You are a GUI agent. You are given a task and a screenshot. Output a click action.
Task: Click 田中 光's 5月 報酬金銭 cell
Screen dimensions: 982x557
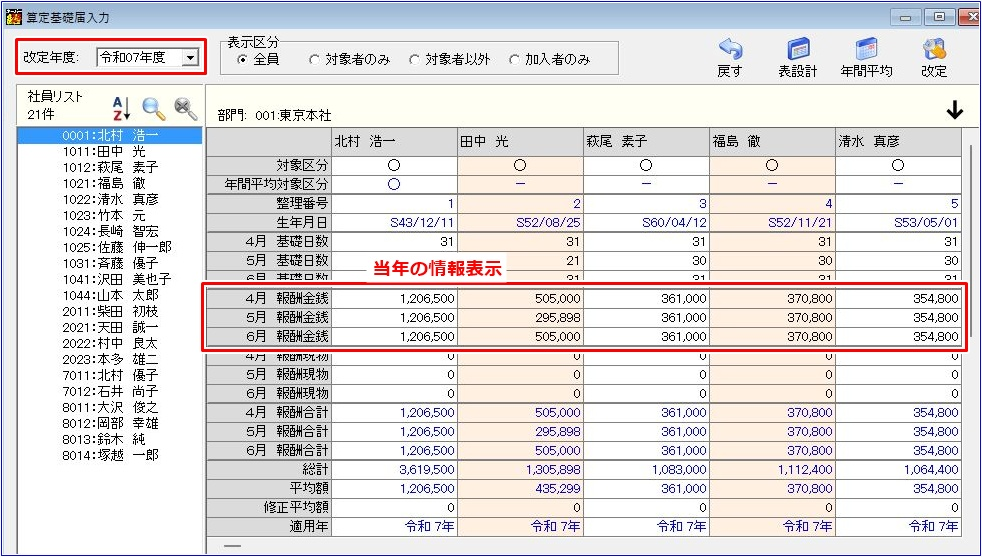pyautogui.click(x=520, y=318)
